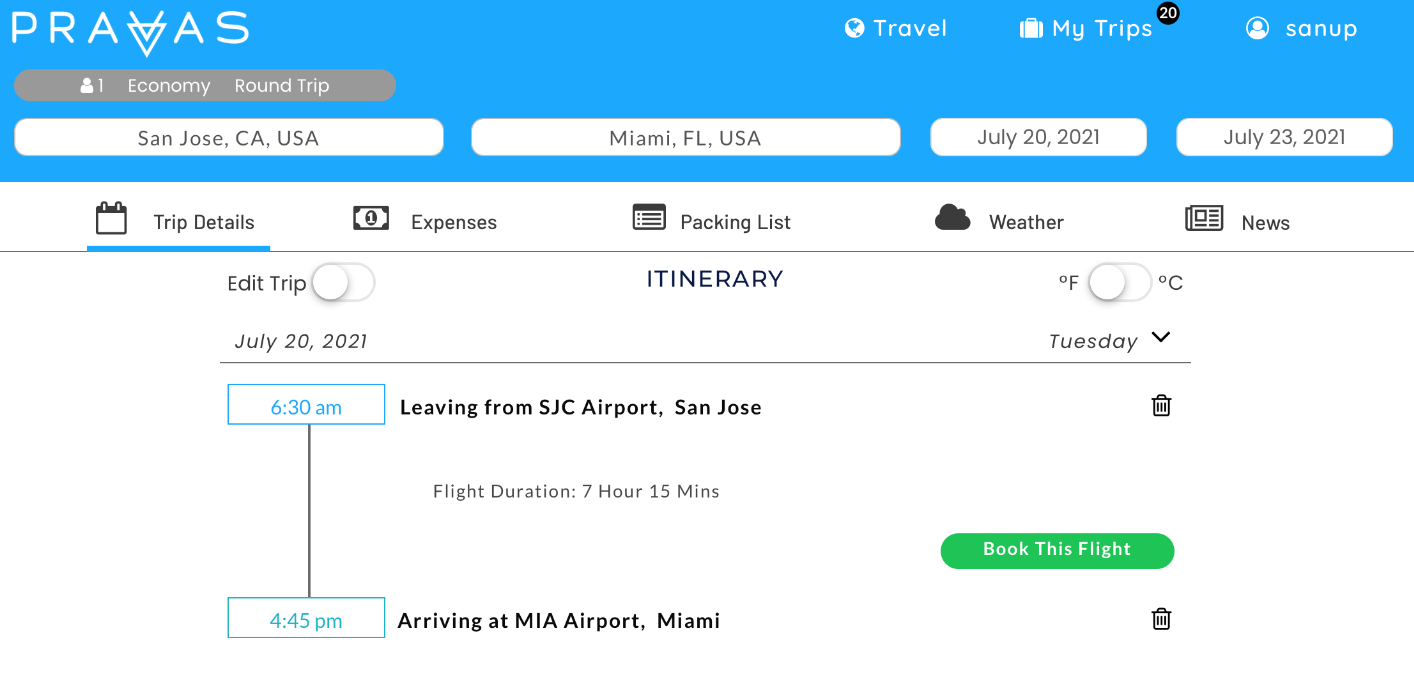
Task: Open the Travel globe icon
Action: (x=855, y=28)
